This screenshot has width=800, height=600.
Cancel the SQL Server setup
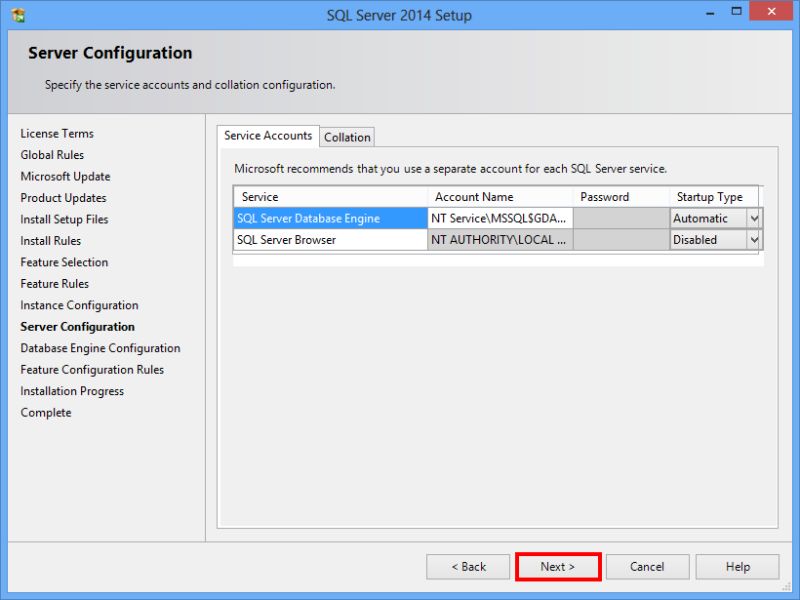647,566
